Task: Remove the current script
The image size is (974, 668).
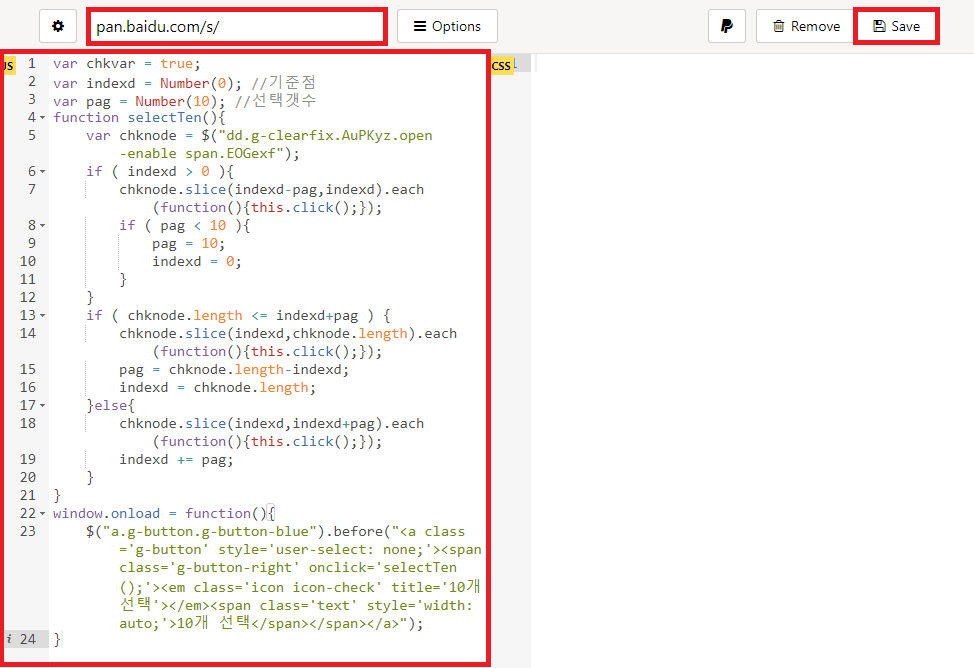Action: 806,26
